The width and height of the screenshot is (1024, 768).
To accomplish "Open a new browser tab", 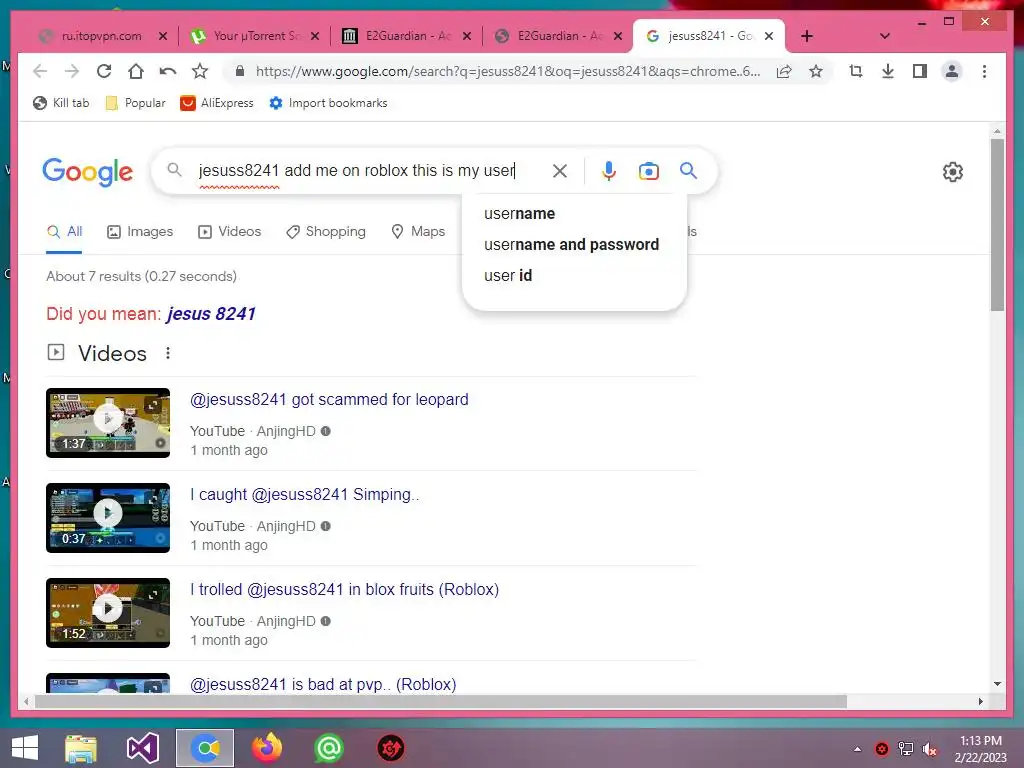I will click(x=807, y=36).
